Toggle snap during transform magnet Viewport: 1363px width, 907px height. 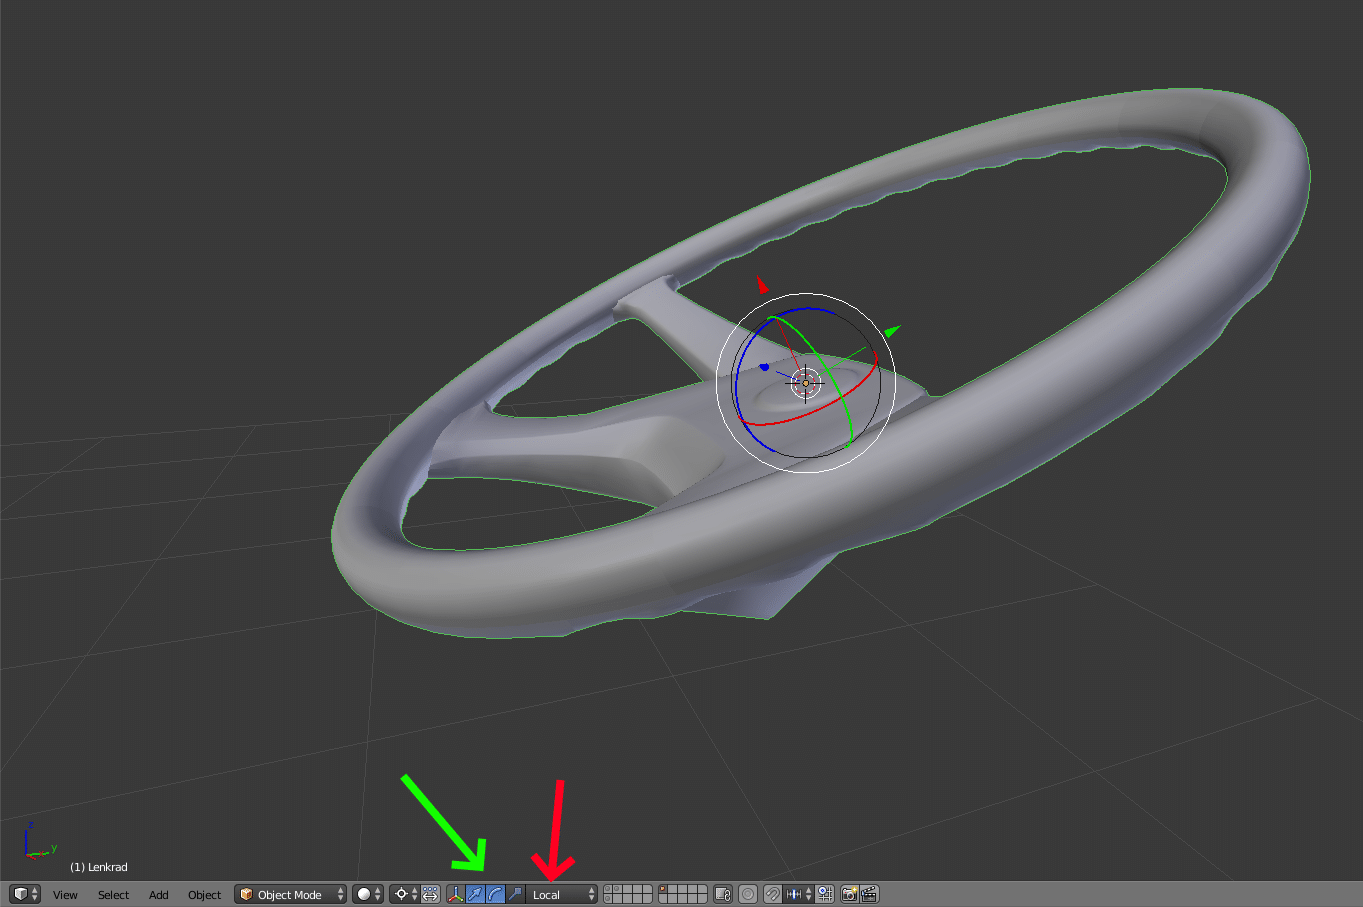[772, 894]
